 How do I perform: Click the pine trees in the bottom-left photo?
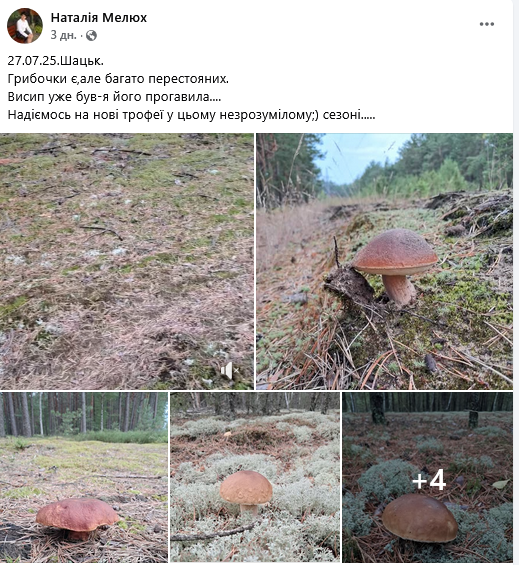(x=83, y=413)
